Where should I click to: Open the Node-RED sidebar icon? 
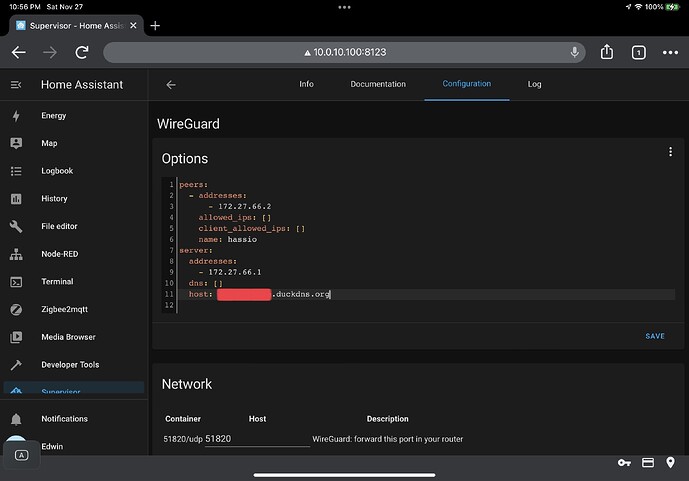(x=16, y=254)
